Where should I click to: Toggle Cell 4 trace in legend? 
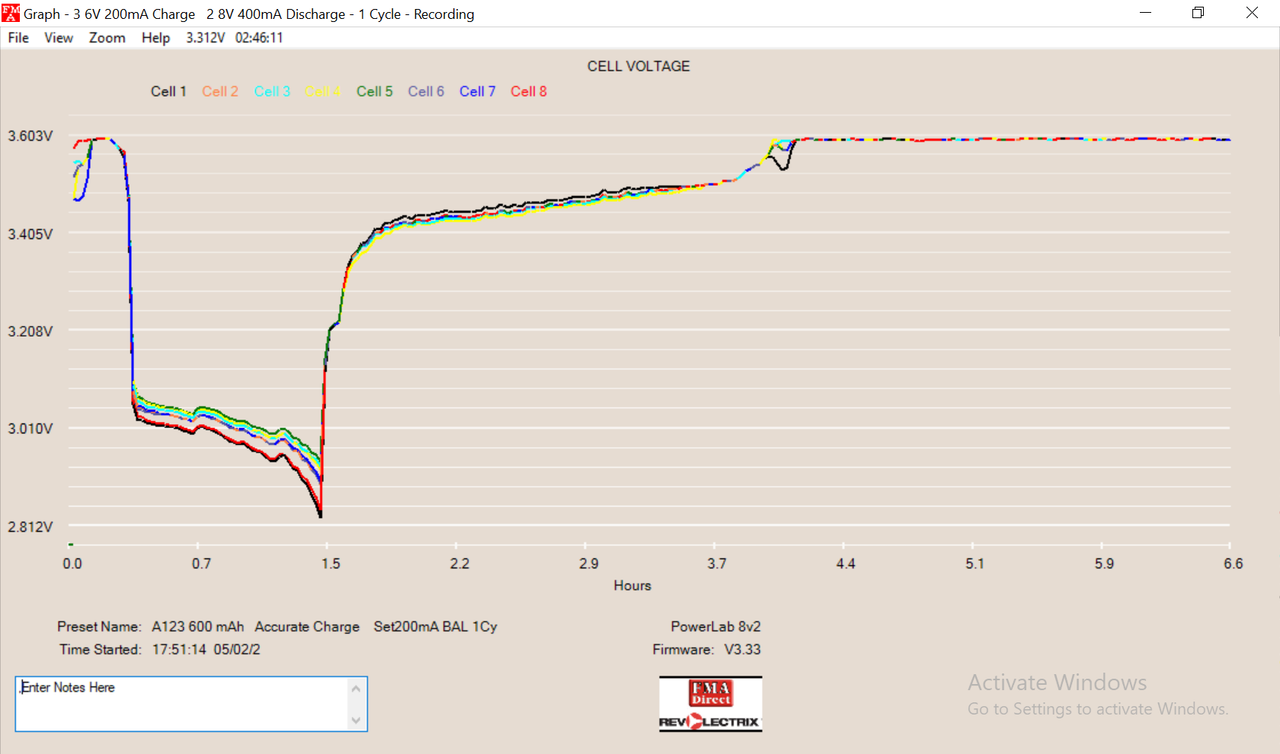point(323,91)
